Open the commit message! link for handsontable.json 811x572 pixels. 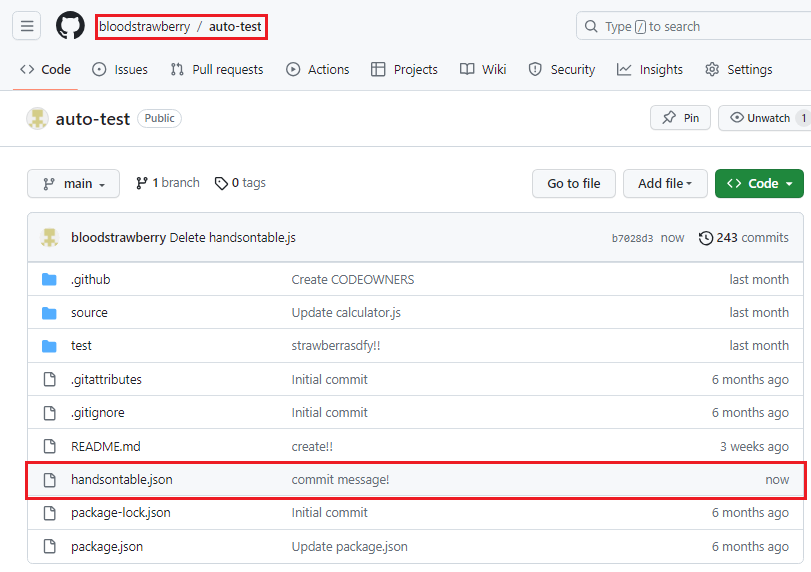(x=340, y=480)
